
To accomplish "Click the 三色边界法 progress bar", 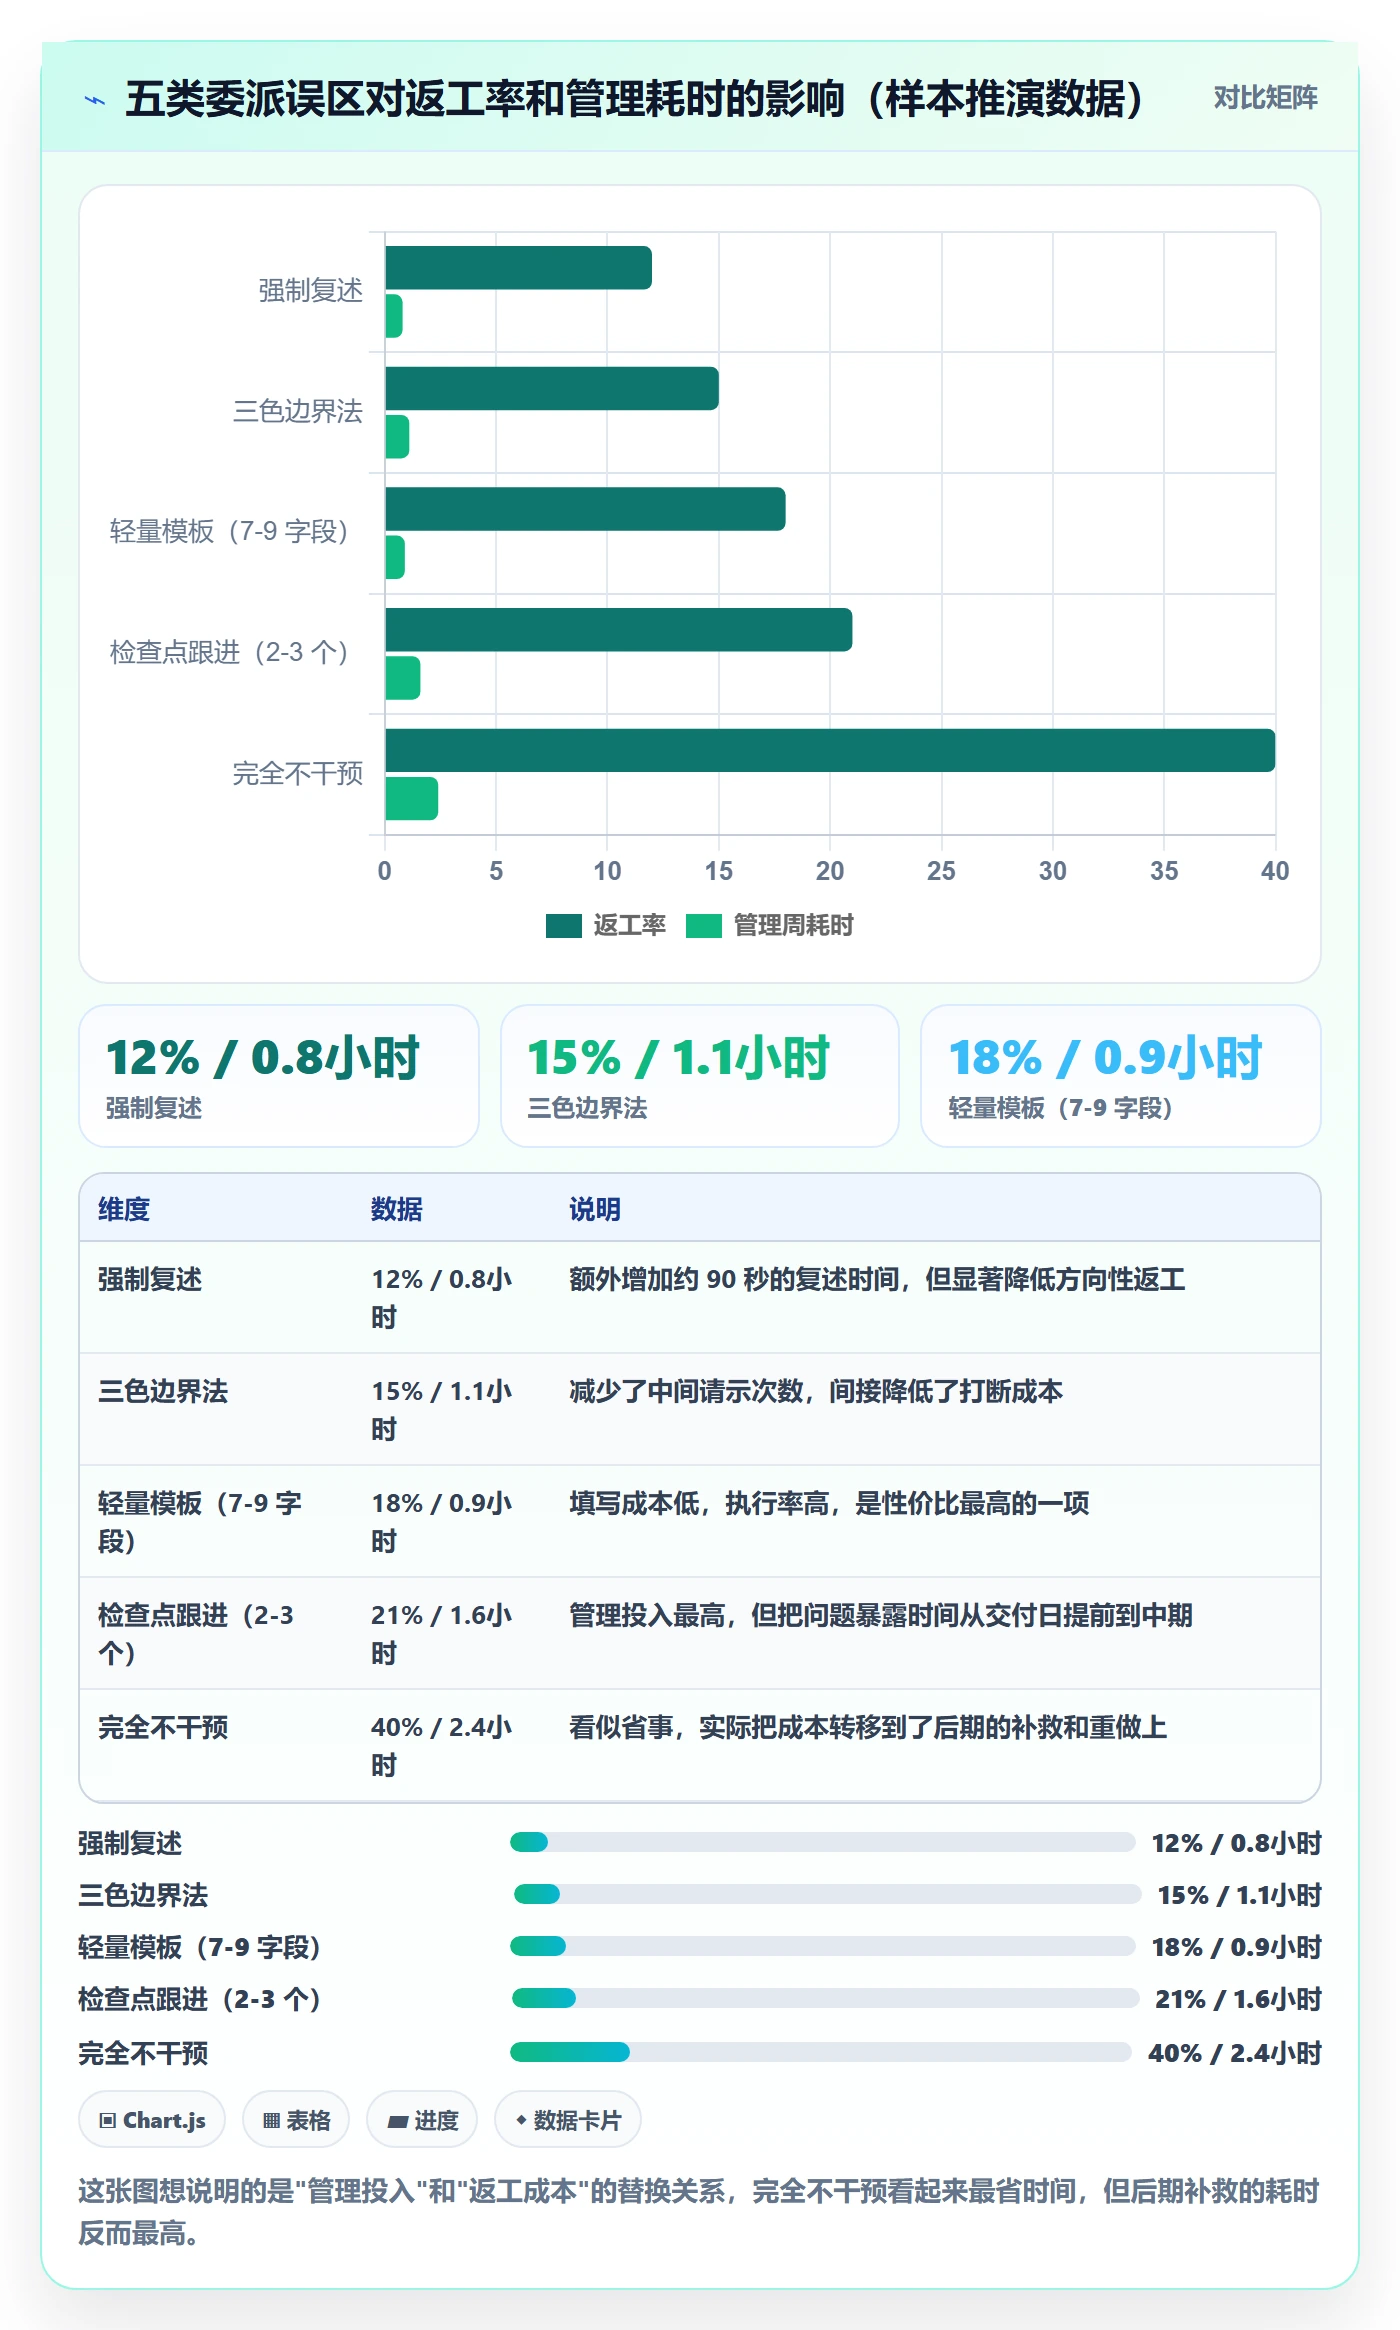I will (827, 1894).
